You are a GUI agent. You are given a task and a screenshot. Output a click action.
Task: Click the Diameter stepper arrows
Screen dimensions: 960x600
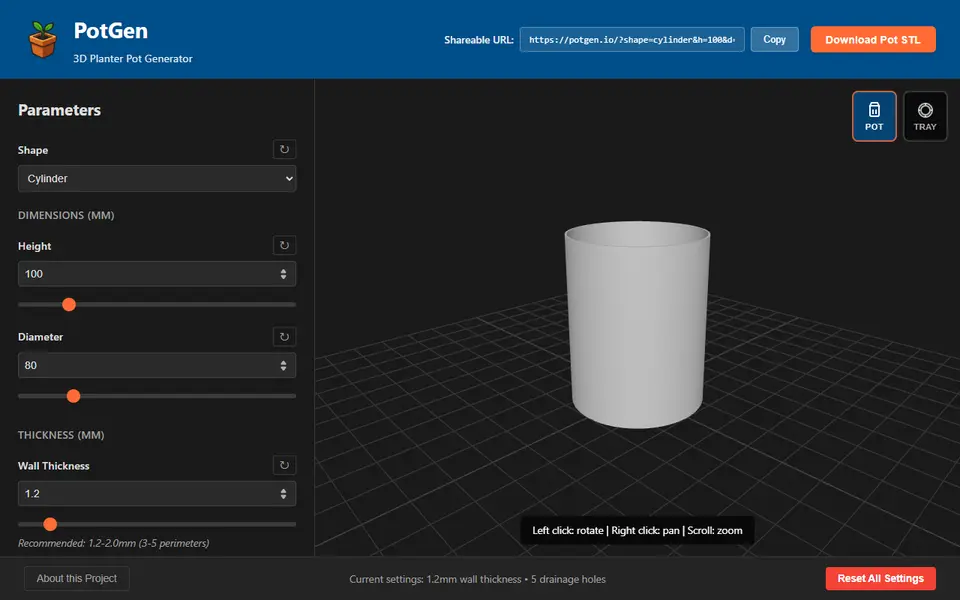(283, 366)
